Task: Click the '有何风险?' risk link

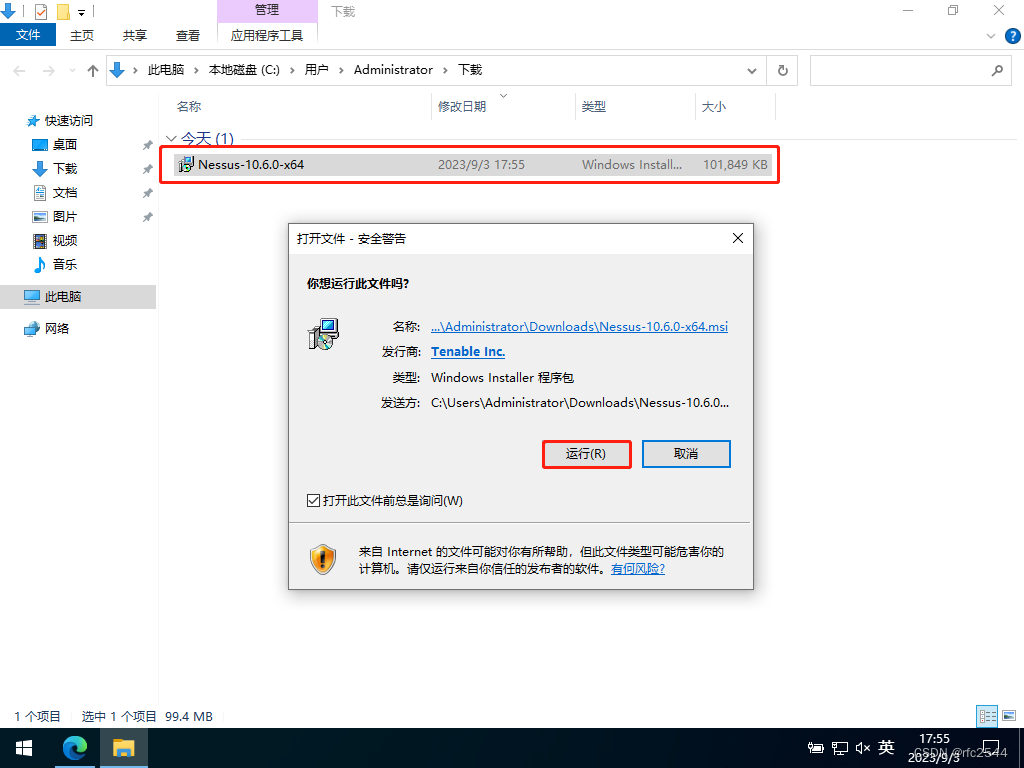Action: click(x=637, y=569)
